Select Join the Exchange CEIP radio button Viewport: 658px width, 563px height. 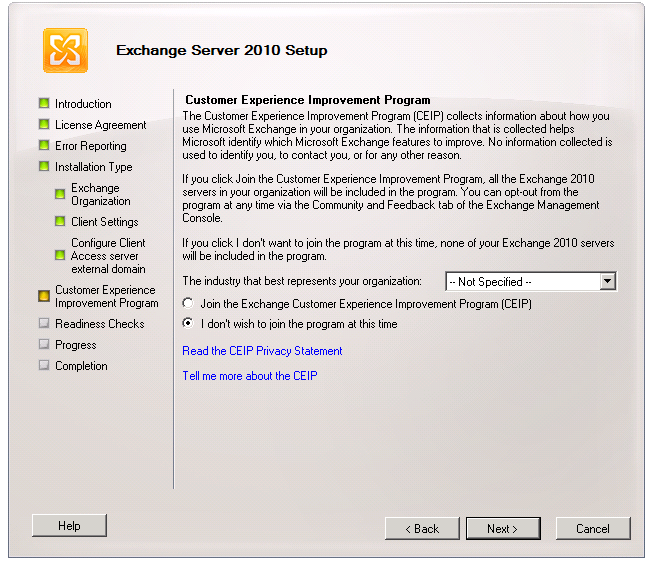[188, 303]
